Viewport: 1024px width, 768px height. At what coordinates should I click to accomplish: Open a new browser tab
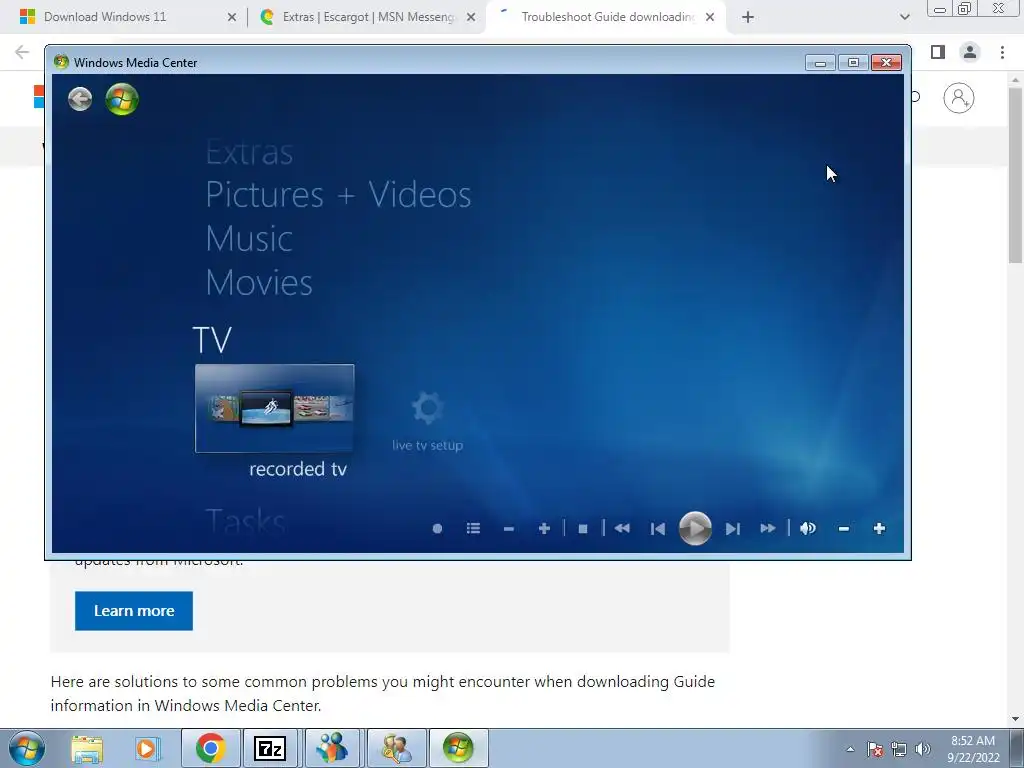748,18
